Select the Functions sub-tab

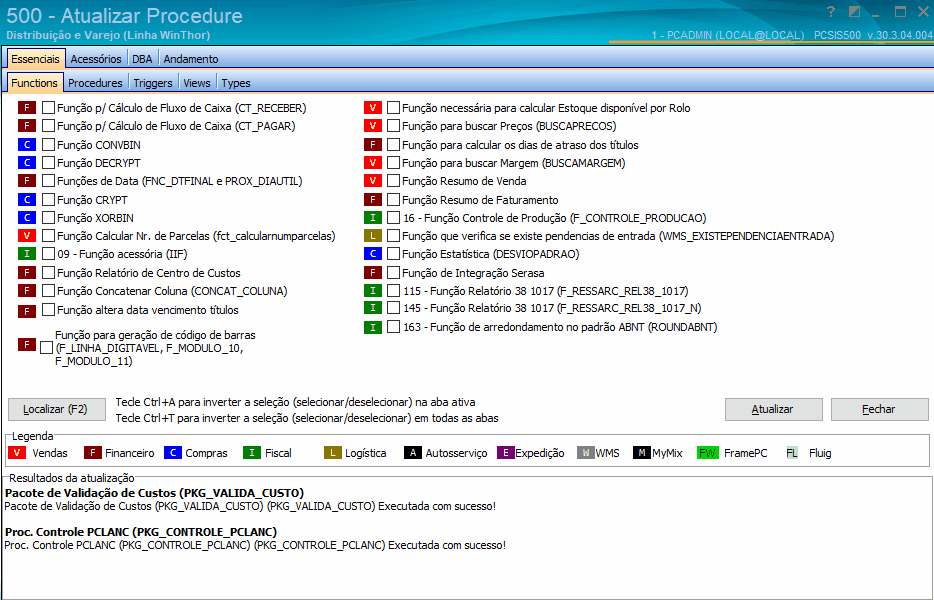[35, 83]
